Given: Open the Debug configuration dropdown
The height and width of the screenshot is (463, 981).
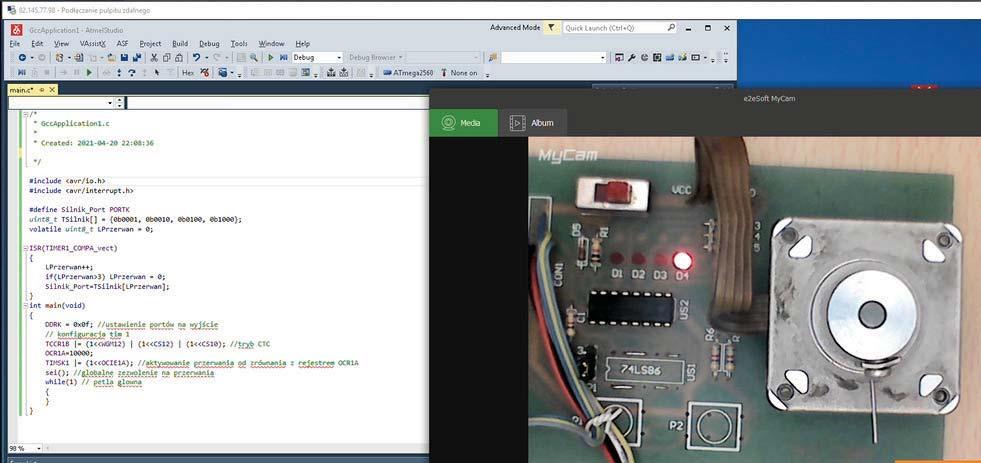Looking at the screenshot, I should point(339,57).
